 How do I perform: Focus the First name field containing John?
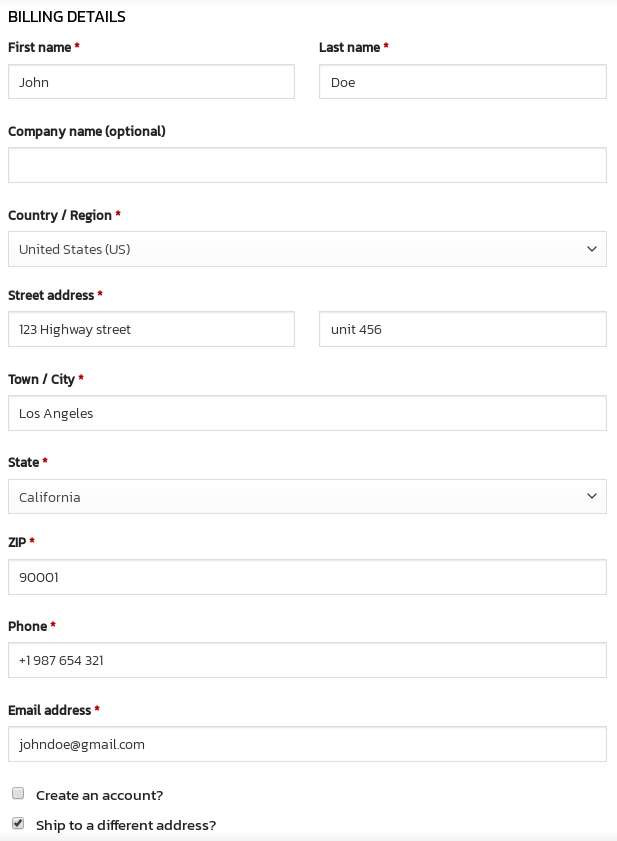(x=151, y=82)
